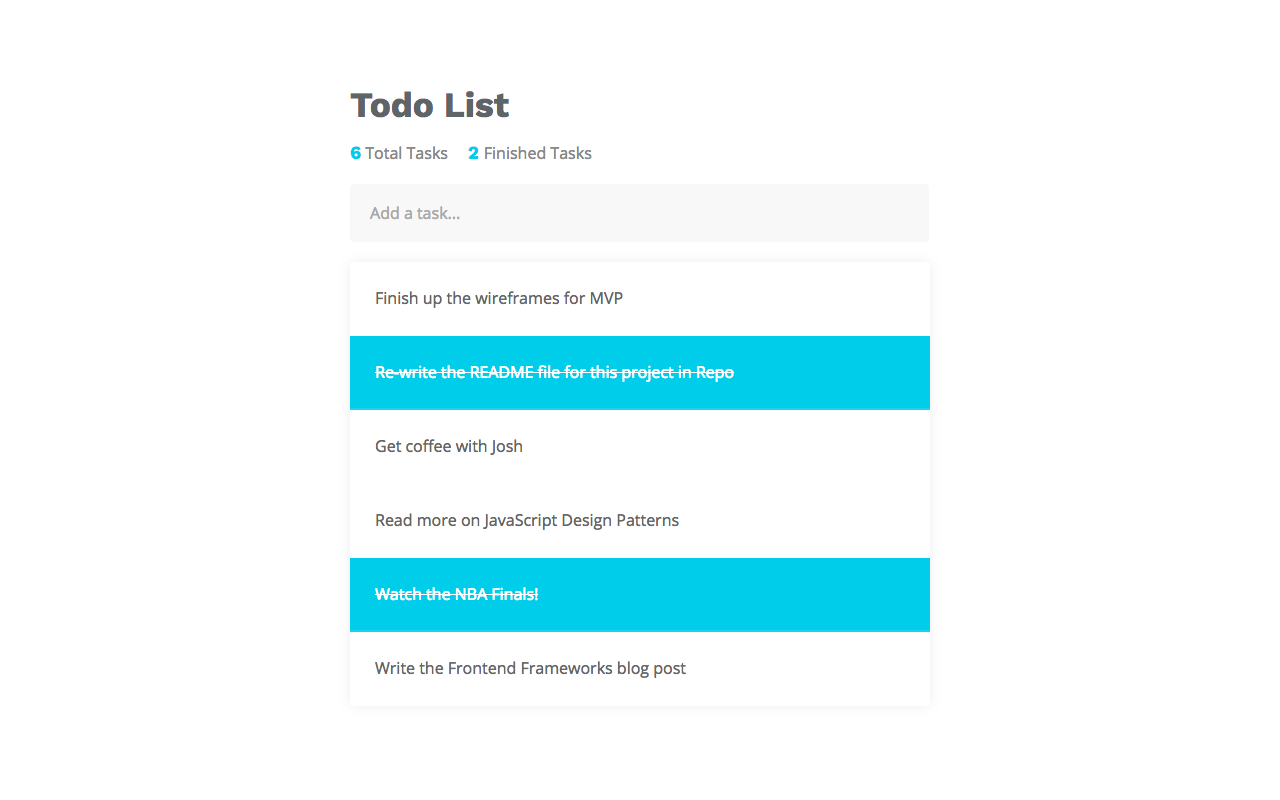Click the total tasks count number 6

[x=355, y=153]
